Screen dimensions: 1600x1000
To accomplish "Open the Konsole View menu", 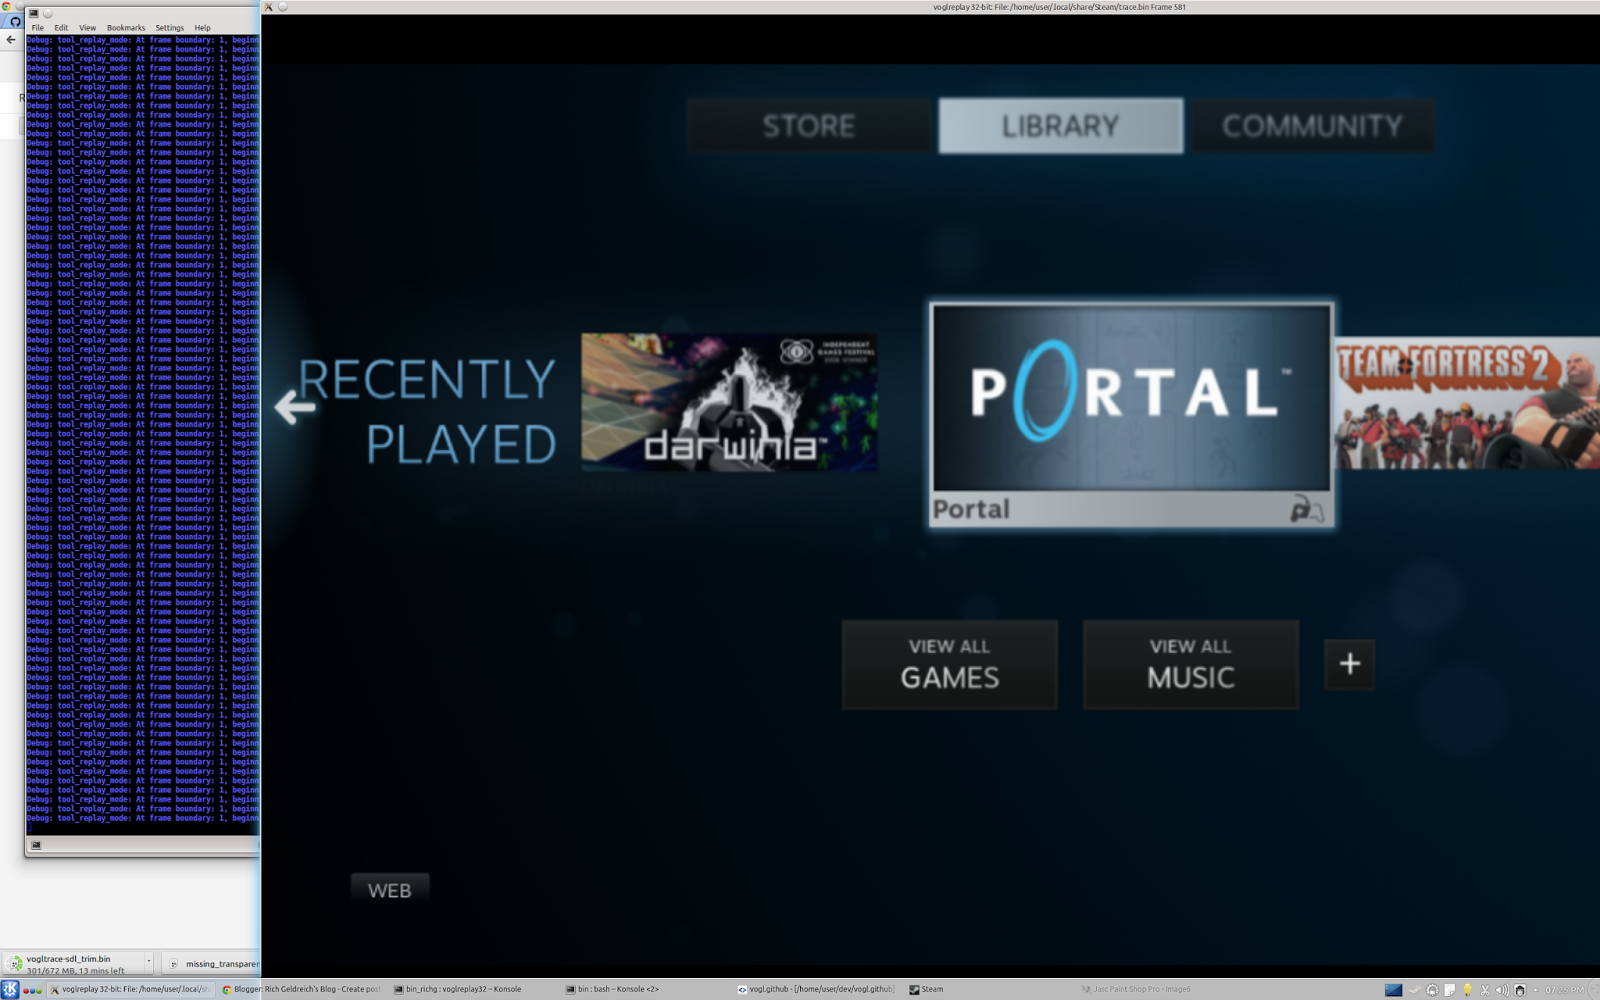I will (x=88, y=28).
